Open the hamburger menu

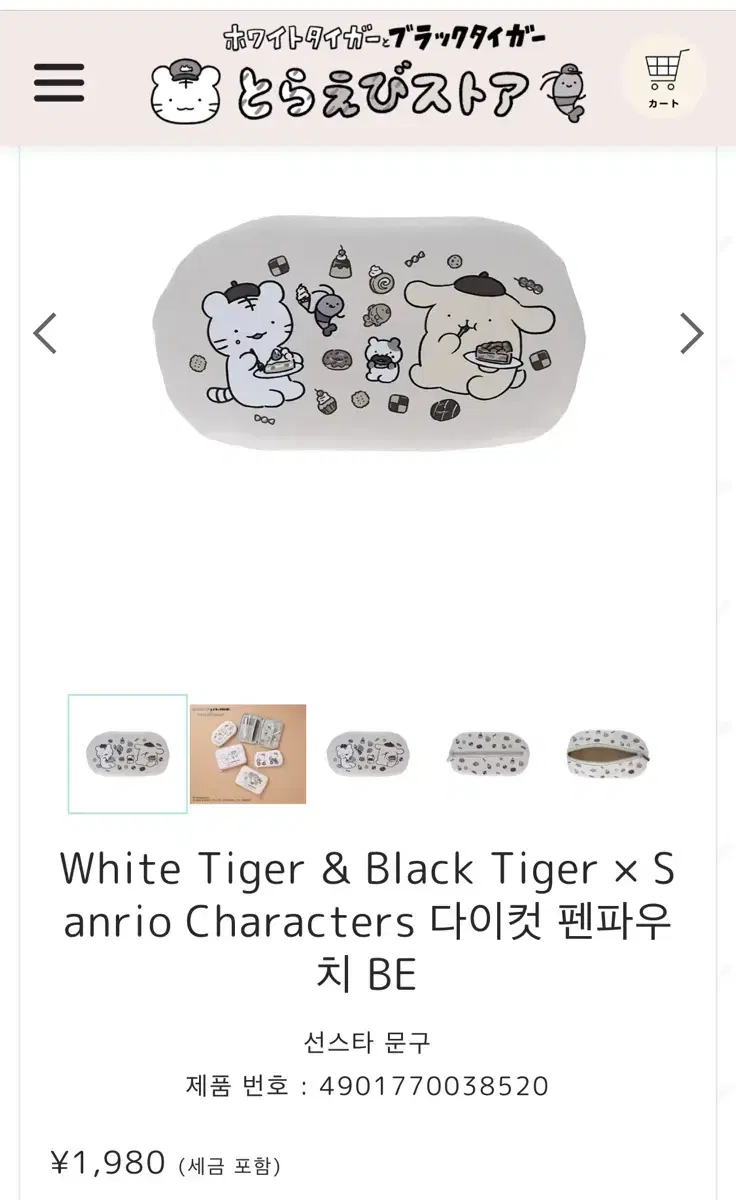click(x=59, y=83)
